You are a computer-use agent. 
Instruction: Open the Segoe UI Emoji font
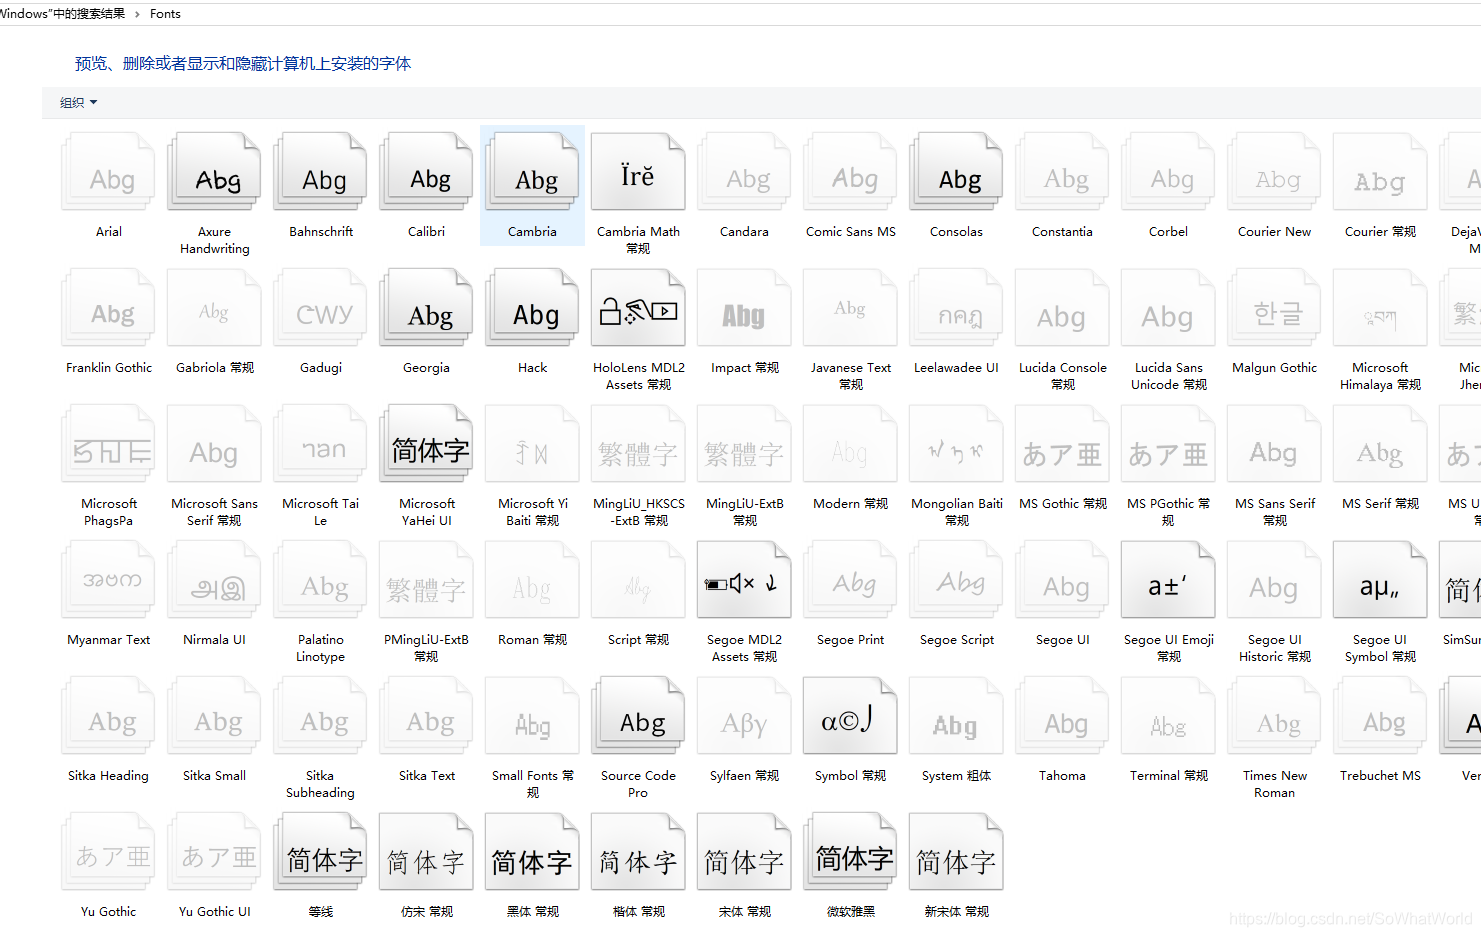point(1168,579)
